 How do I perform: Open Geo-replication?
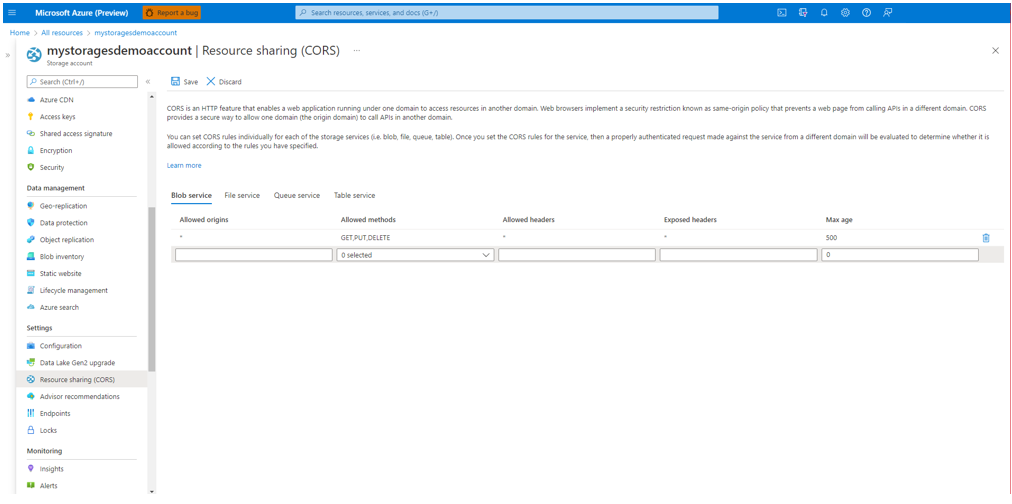[x=63, y=206]
